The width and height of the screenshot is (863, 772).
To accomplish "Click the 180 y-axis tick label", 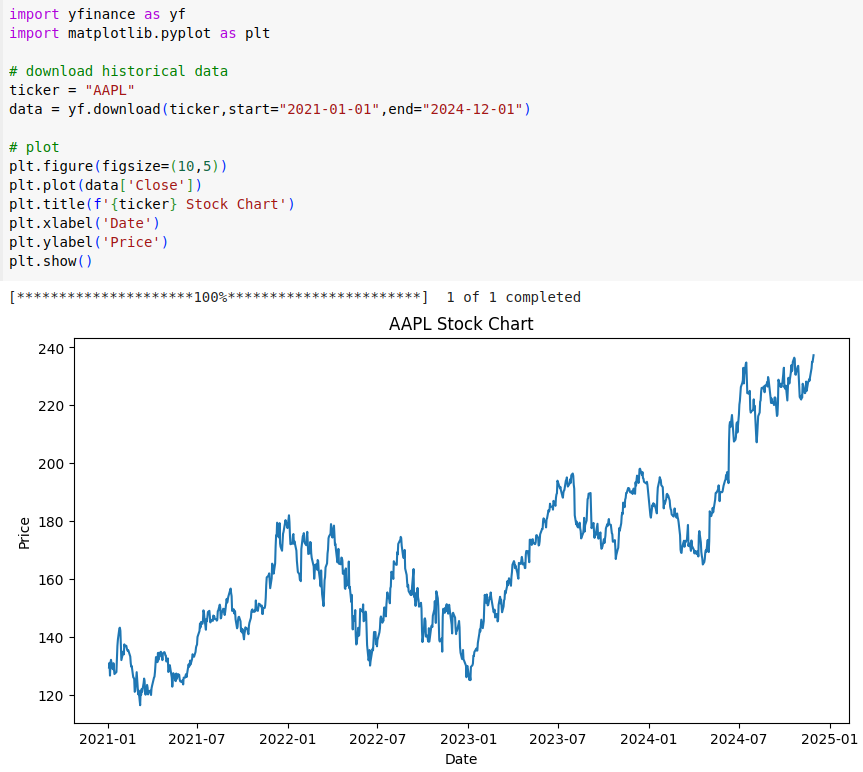I will pyautogui.click(x=51, y=522).
